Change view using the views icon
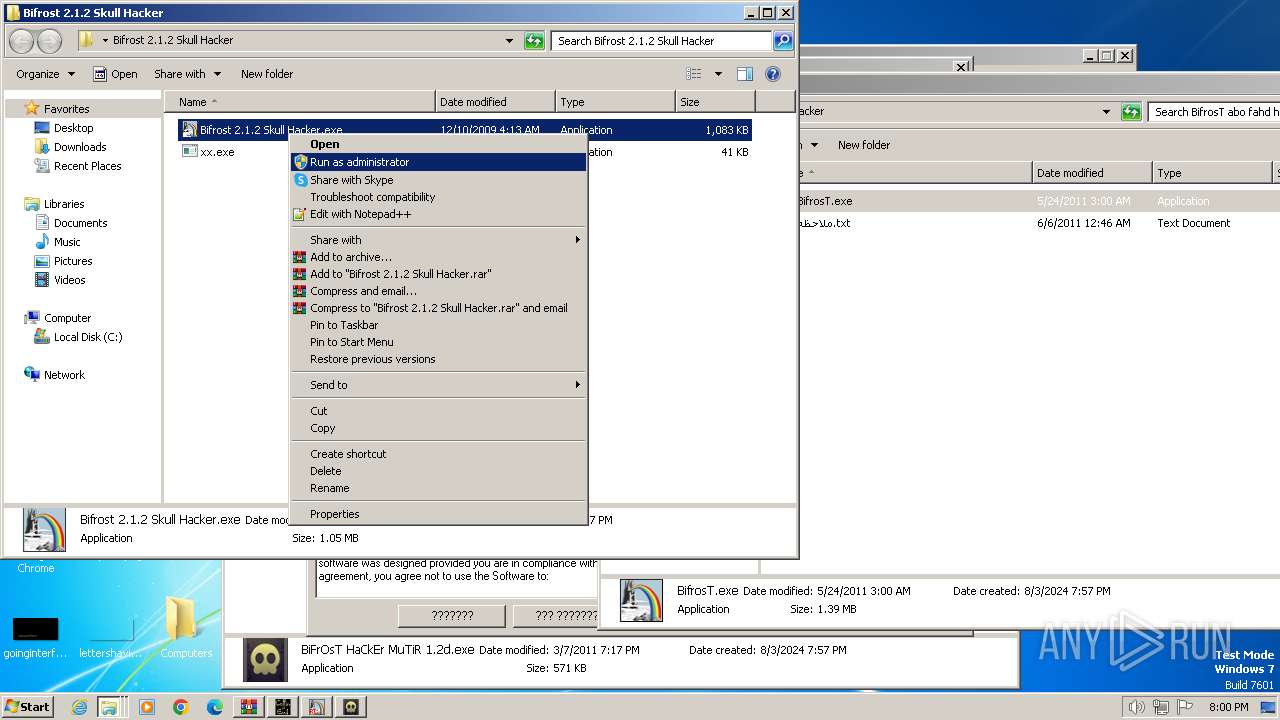 pos(694,74)
